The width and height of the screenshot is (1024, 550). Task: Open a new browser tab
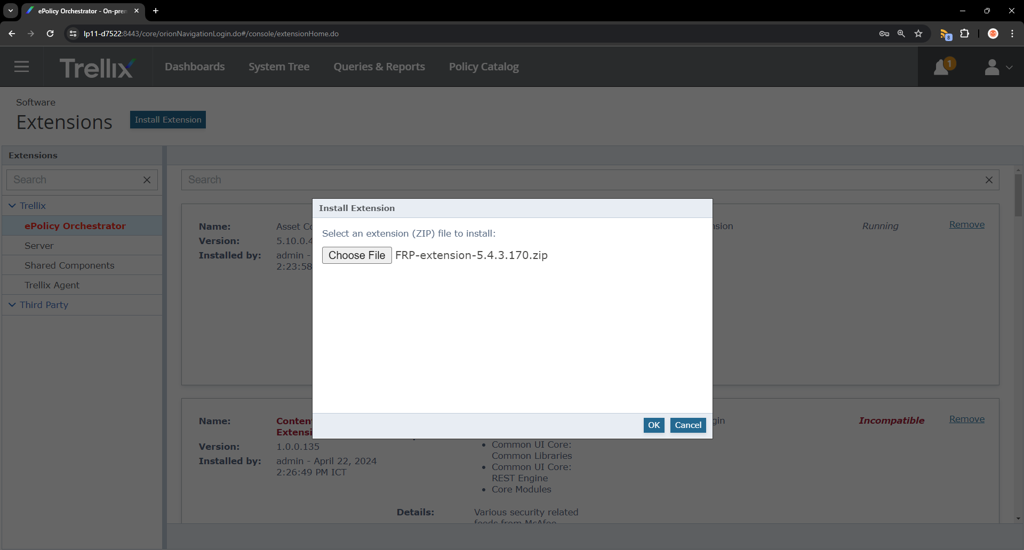155,10
